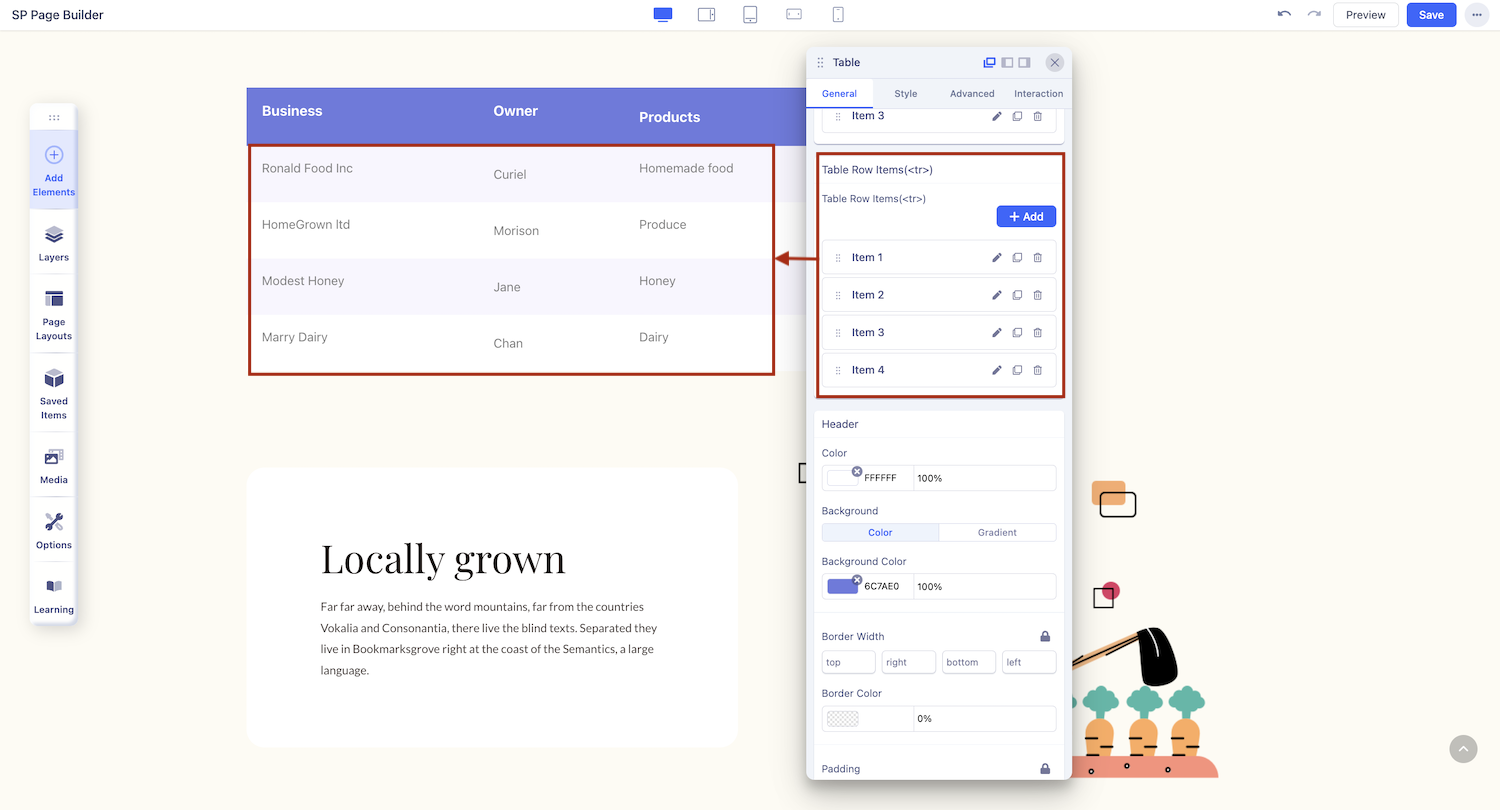Switch to the Style tab

point(905,94)
